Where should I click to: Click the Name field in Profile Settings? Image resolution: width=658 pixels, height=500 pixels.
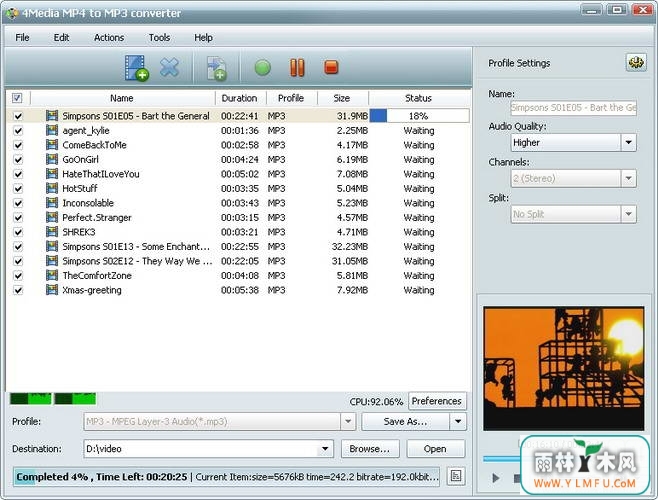coord(574,107)
